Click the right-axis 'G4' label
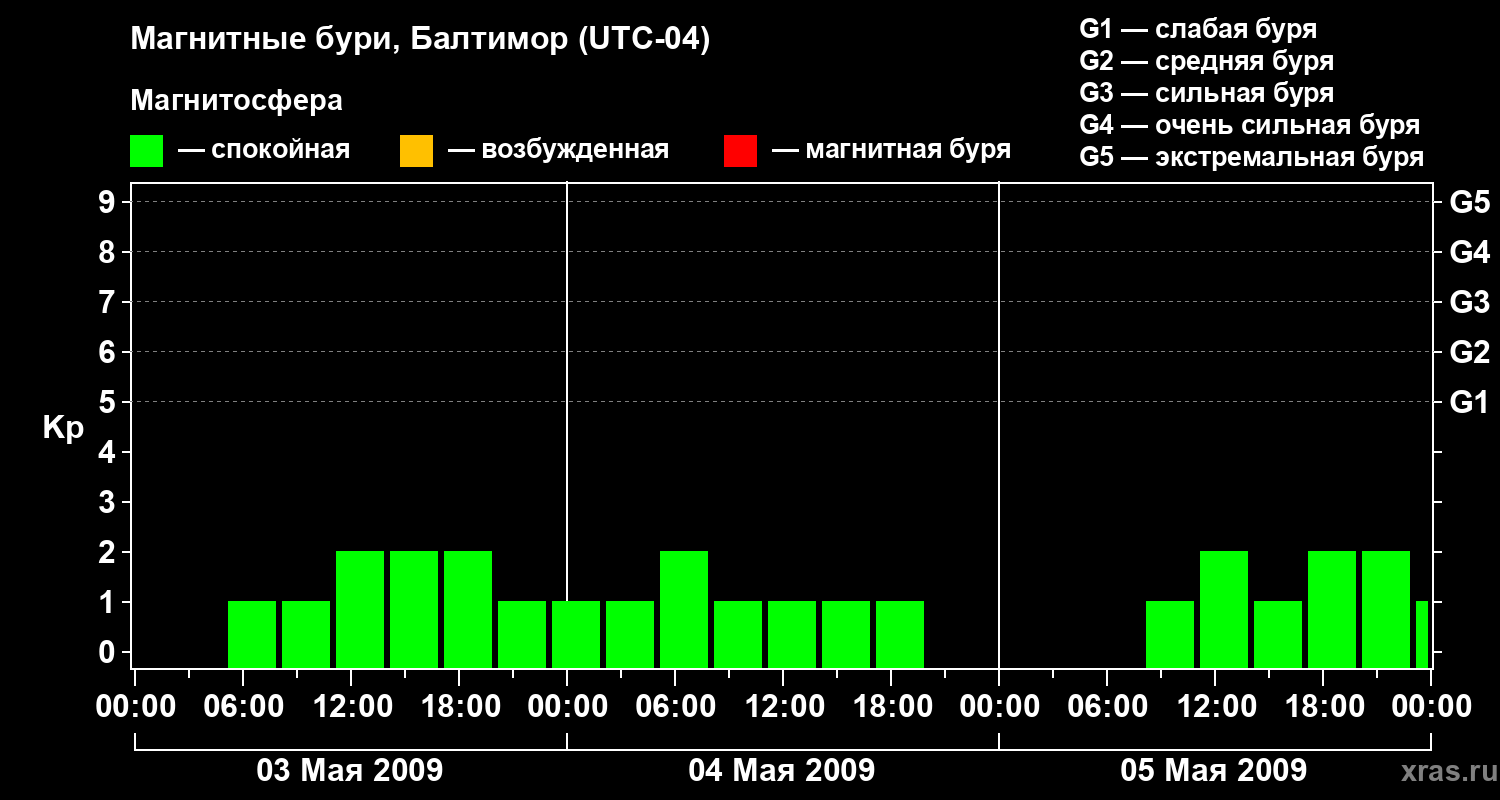Screen dimensions: 1500x800 [1469, 252]
